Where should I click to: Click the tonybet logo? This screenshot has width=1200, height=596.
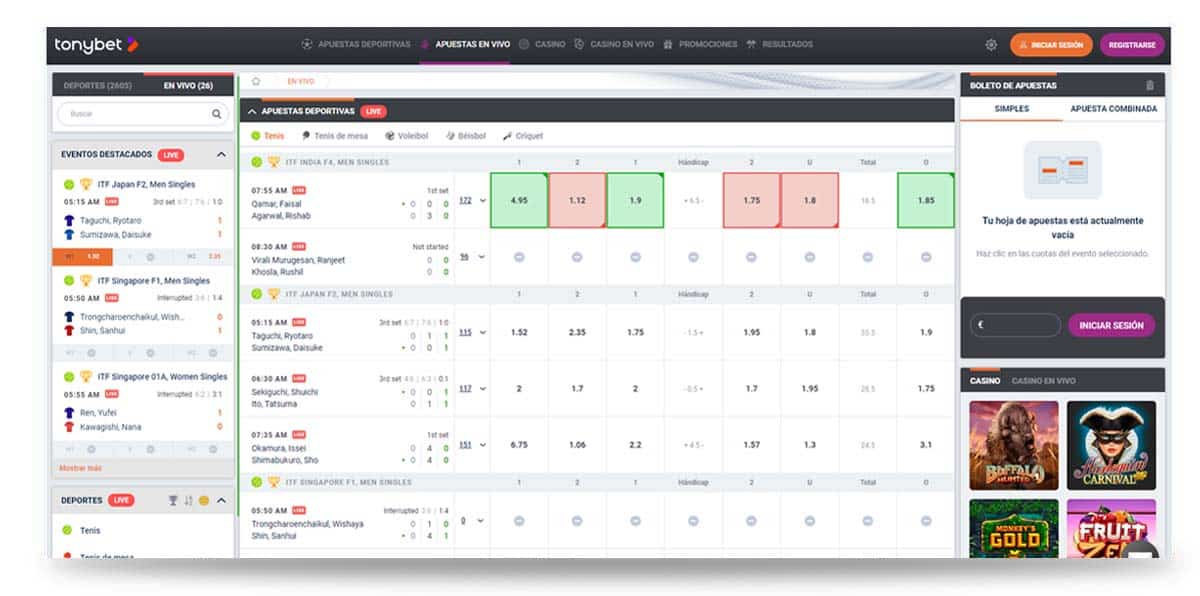tap(96, 45)
